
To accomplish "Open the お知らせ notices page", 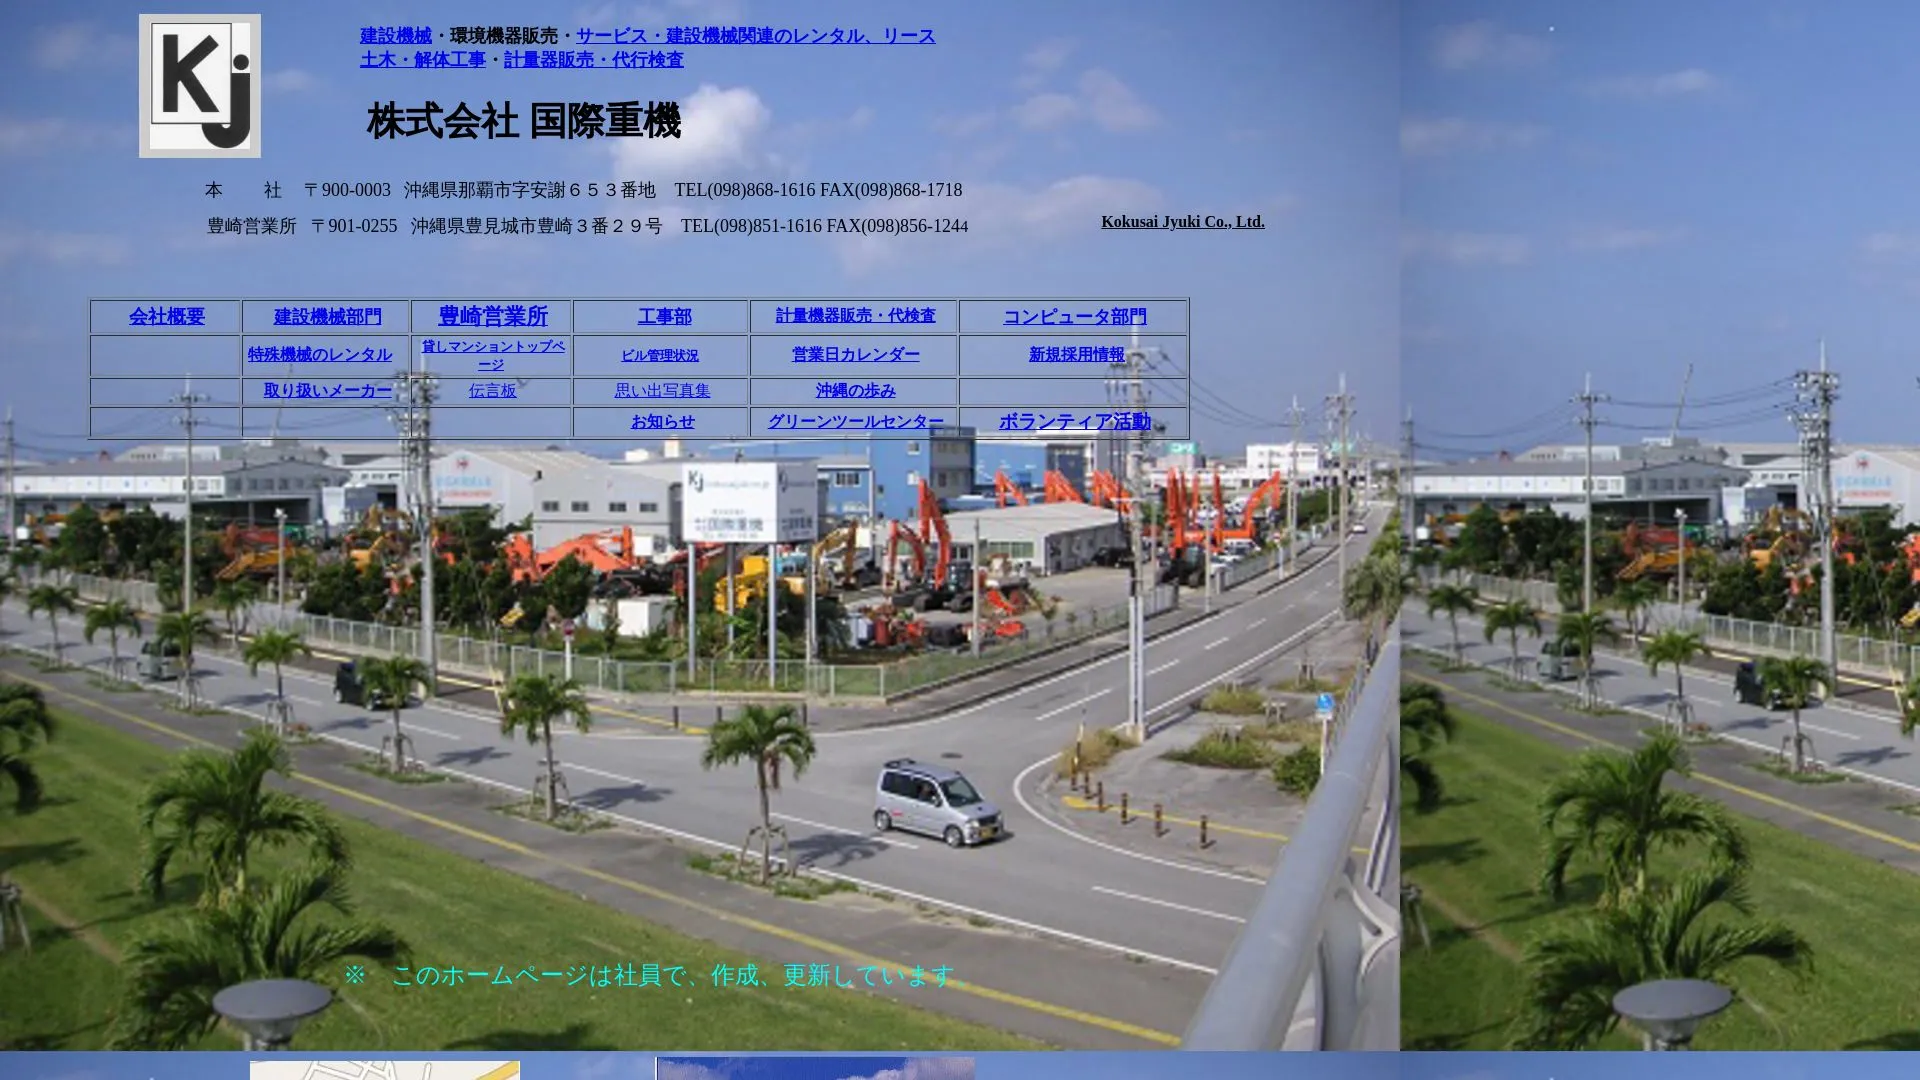I will click(x=663, y=422).
